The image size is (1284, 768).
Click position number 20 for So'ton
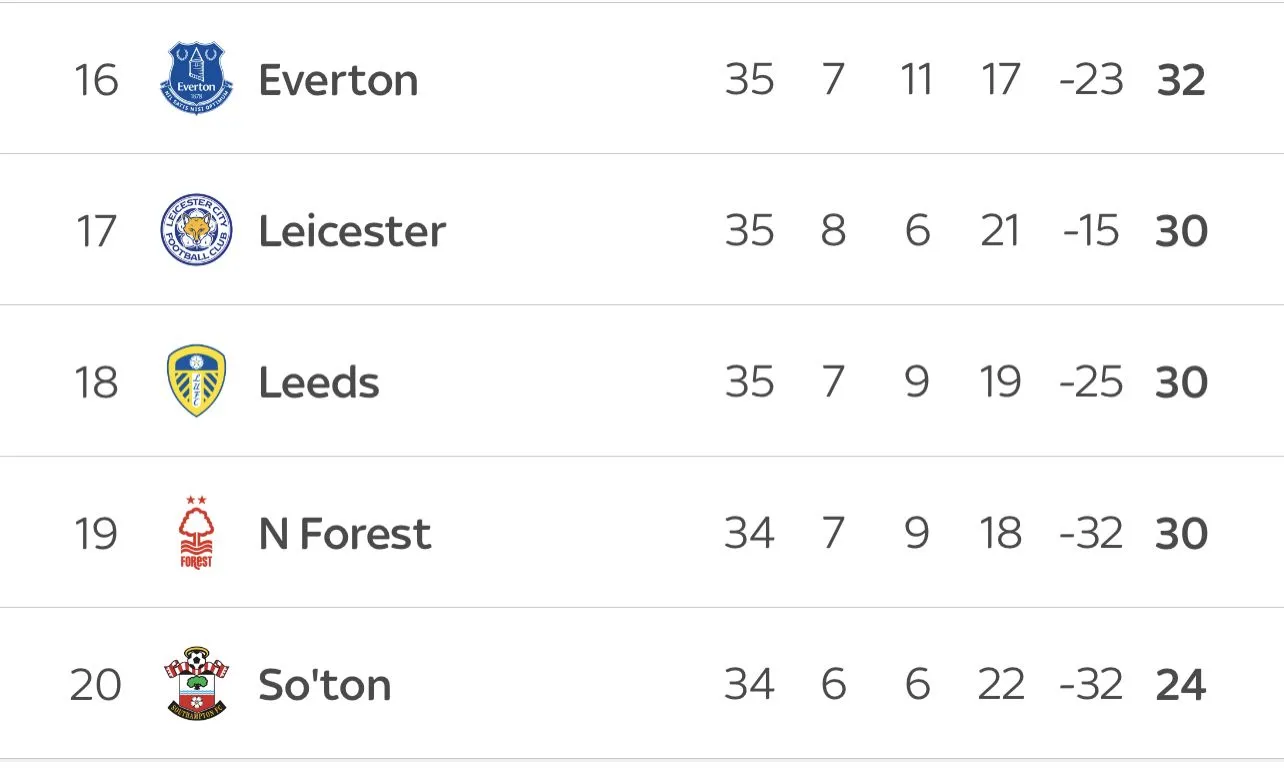coord(96,684)
